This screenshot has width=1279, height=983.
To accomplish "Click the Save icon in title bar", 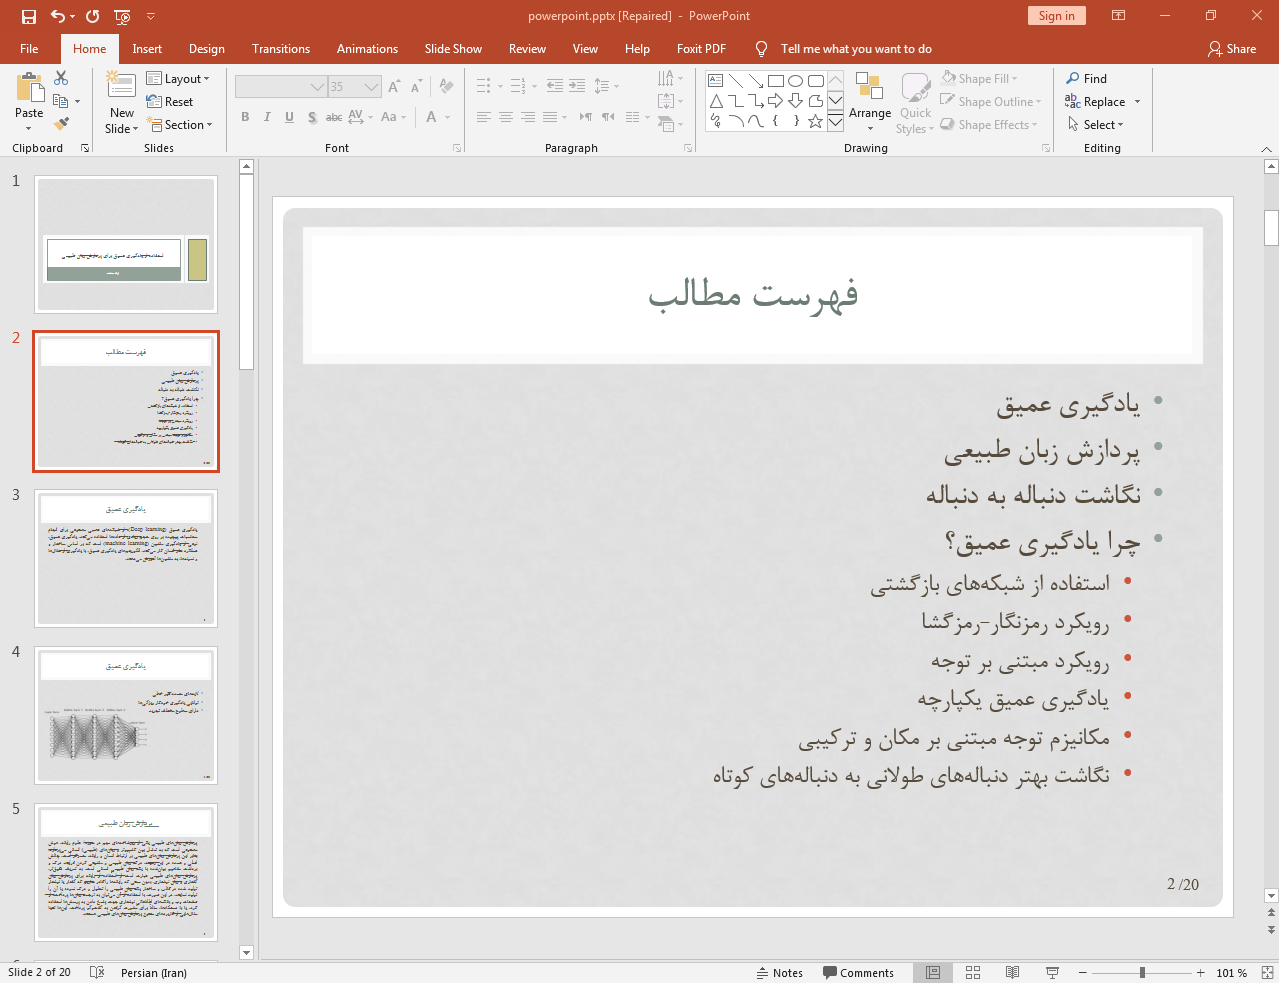I will click(x=28, y=16).
